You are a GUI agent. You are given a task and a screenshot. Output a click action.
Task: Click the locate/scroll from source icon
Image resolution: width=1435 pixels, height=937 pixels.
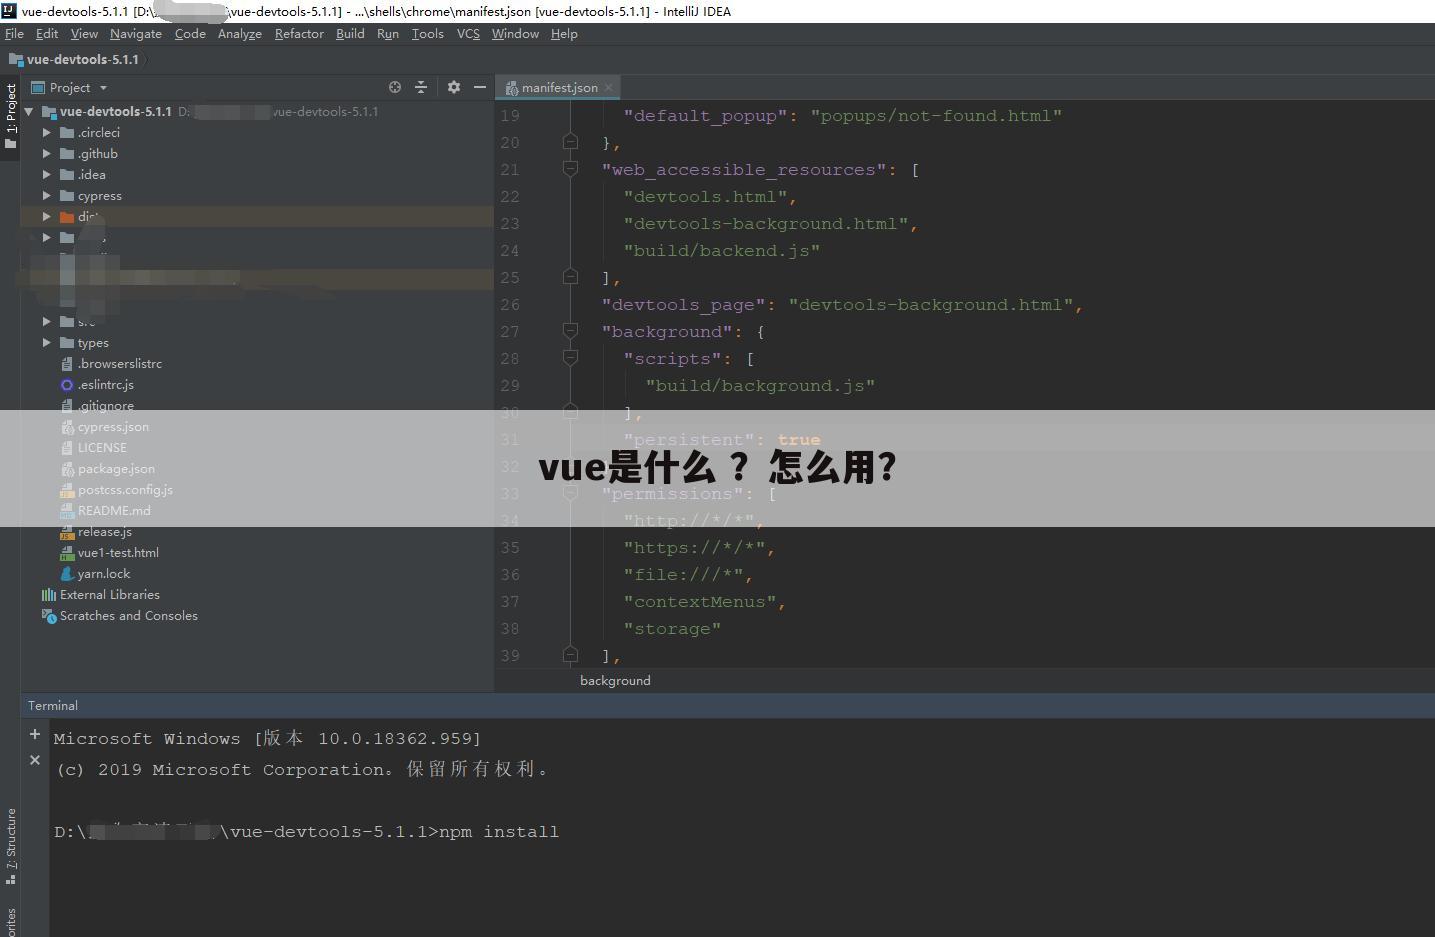(395, 87)
